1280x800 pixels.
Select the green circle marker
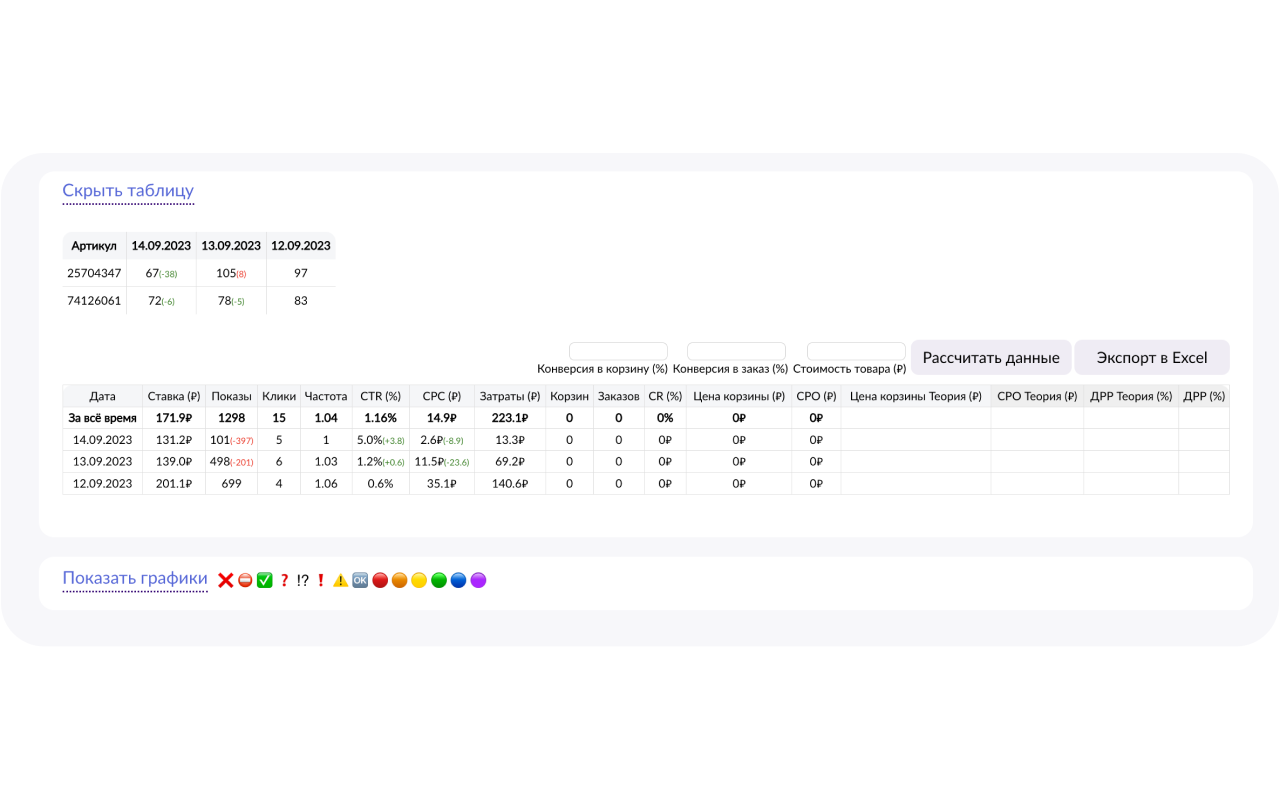(439, 580)
